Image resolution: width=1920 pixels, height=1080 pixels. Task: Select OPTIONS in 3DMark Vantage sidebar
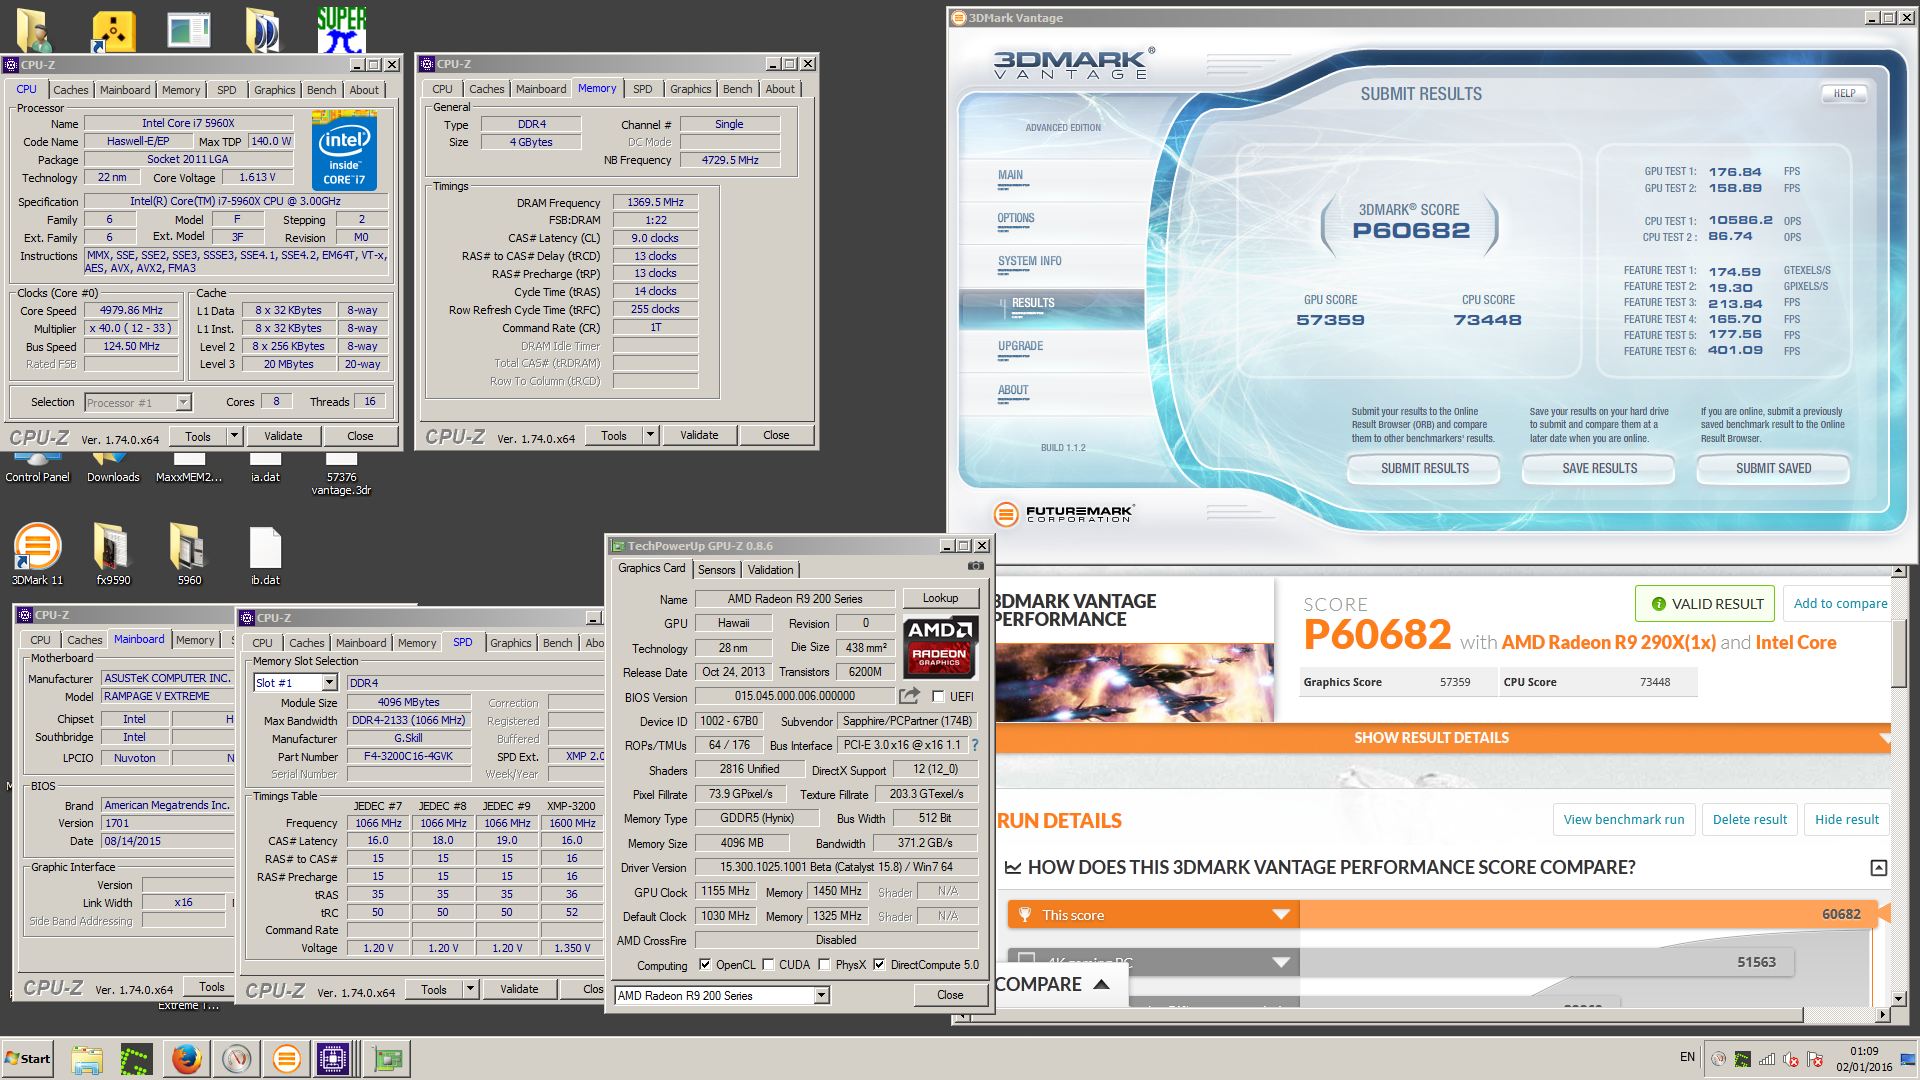tap(1016, 218)
